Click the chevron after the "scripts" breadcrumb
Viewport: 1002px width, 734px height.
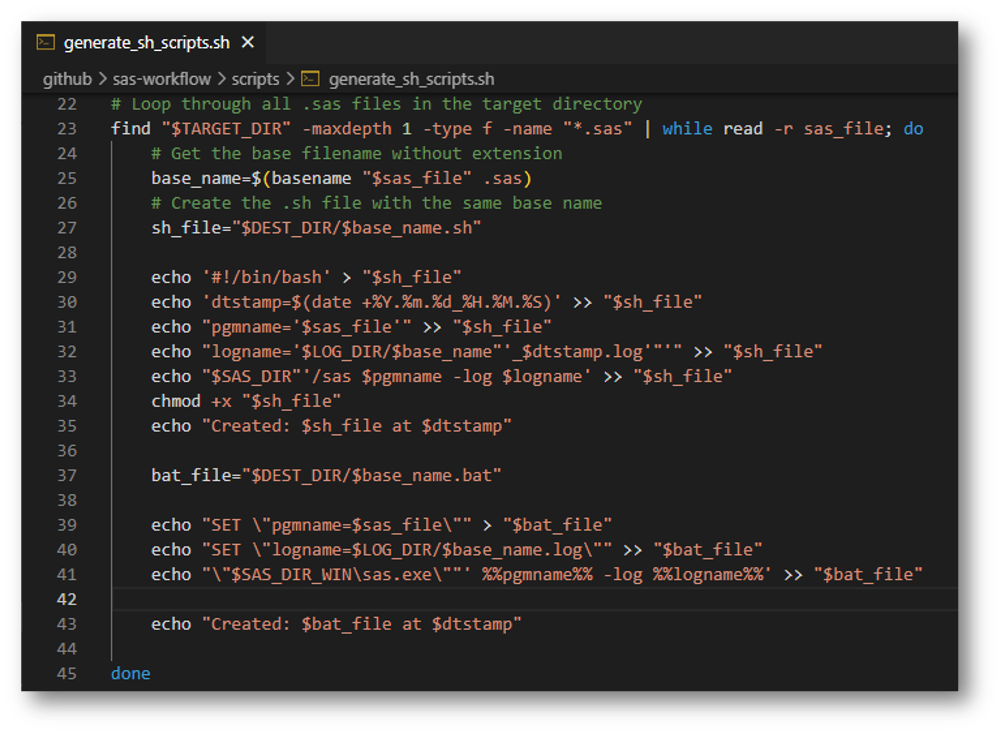[x=290, y=78]
